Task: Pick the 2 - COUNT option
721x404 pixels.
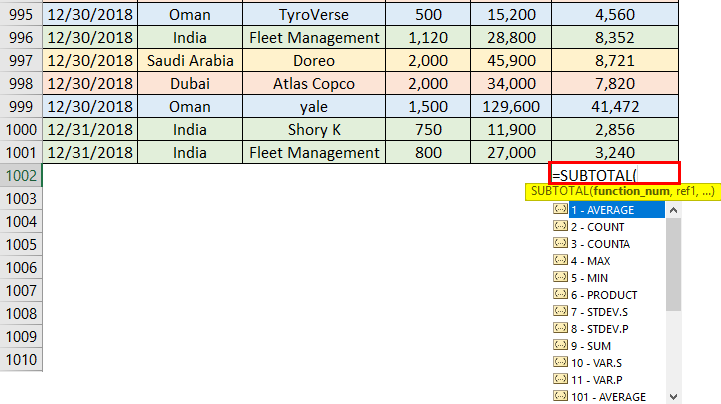Action: click(598, 227)
